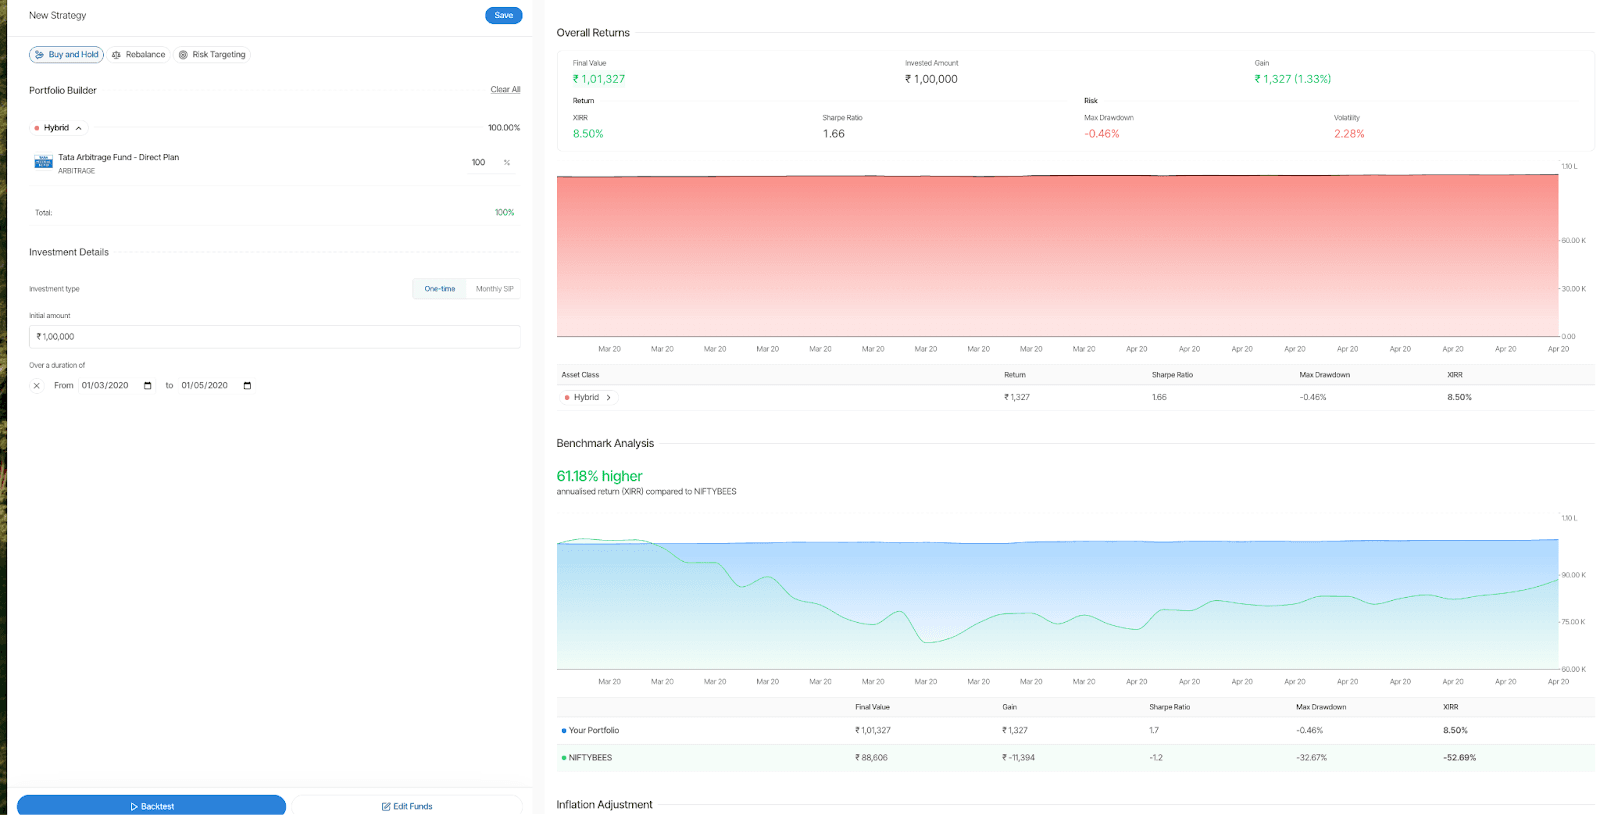Screen dimensions: 1600x815
Task: Click the Tata Arbitrage Fund logo
Action: pyautogui.click(x=43, y=162)
